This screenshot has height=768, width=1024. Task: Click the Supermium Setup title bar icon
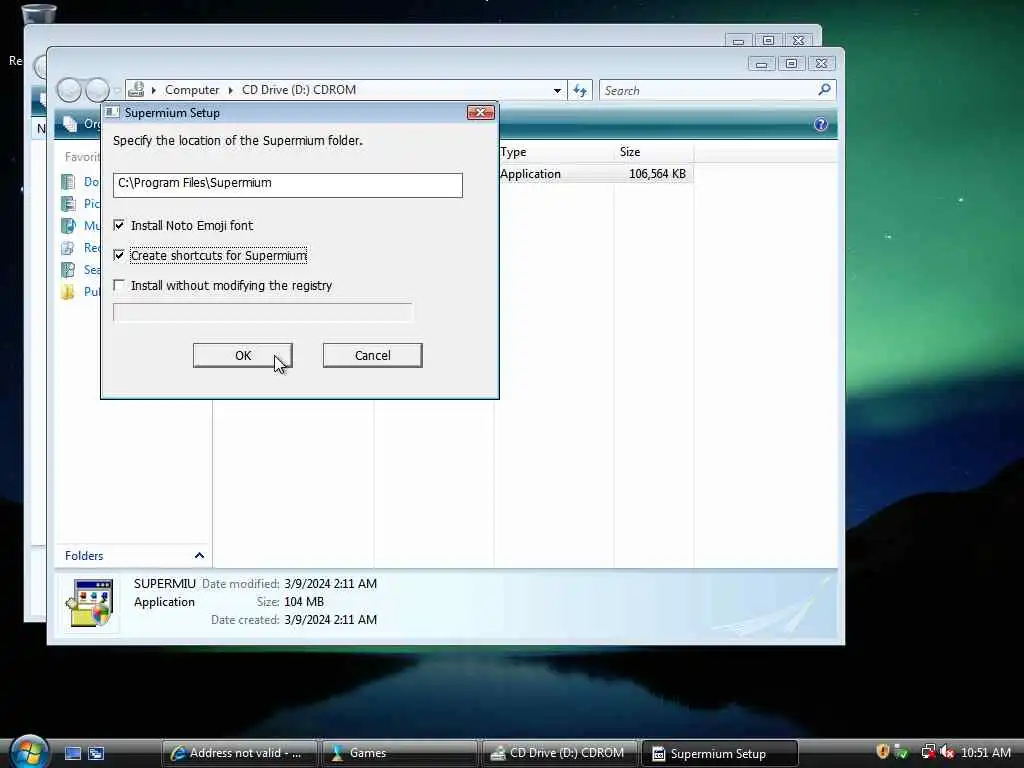pos(112,112)
